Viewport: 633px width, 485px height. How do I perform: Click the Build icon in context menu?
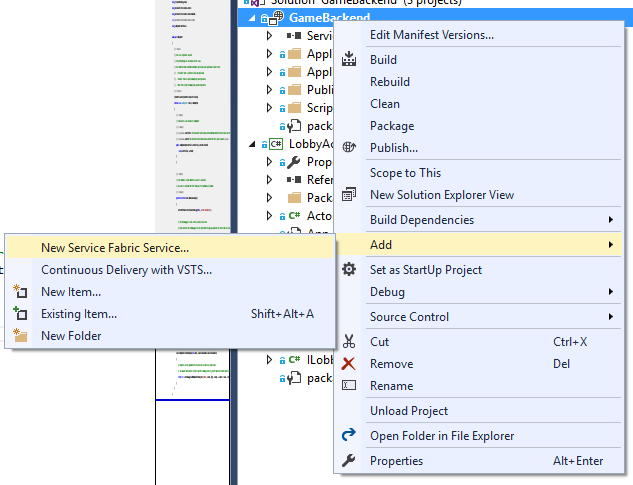point(349,60)
